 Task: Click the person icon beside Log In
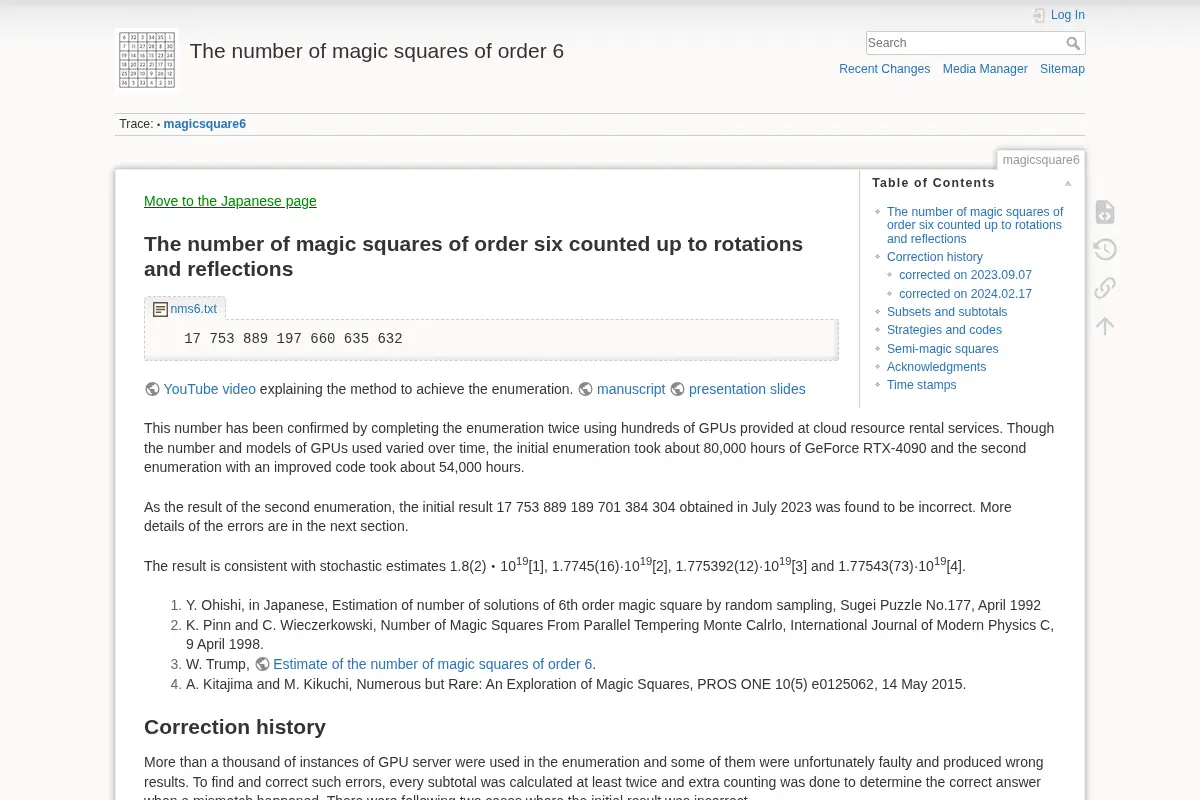click(1039, 15)
